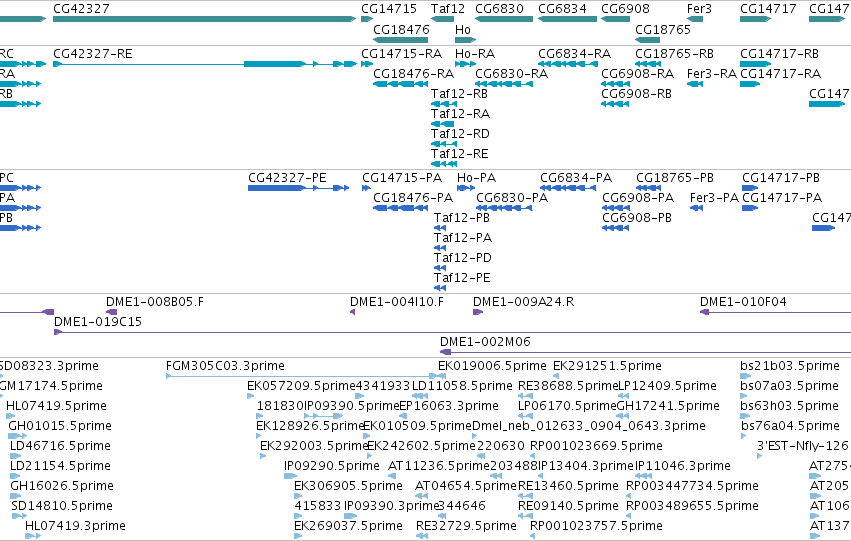Select protein Taf12-PD
The width and height of the screenshot is (851, 541).
440,268
